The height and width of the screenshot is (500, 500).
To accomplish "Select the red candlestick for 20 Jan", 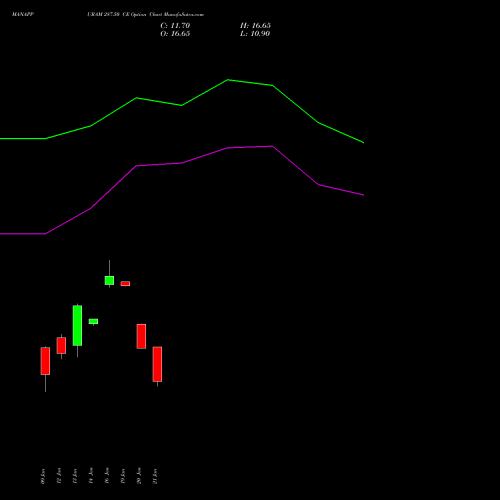I will point(141,336).
